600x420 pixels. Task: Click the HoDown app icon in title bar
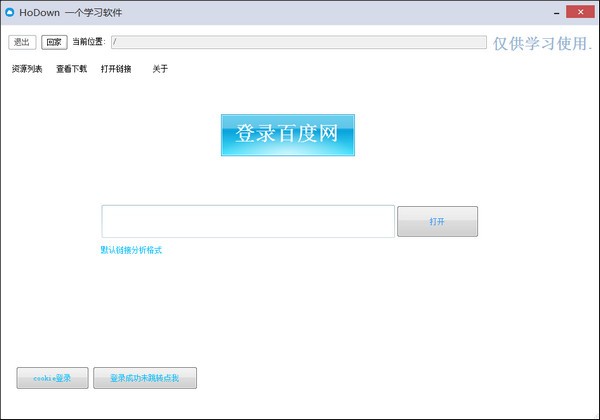click(10, 12)
